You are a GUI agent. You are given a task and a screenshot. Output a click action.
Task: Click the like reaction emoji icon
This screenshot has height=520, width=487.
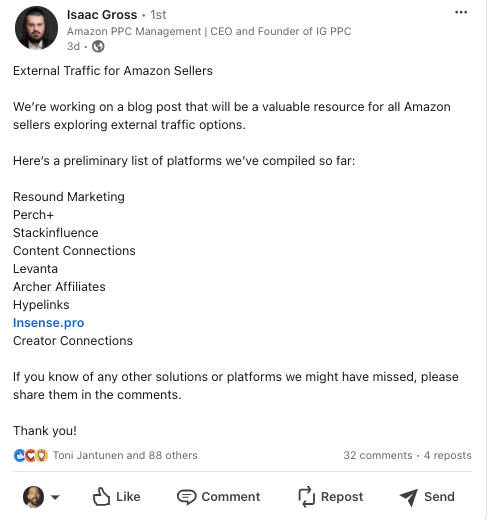(19, 455)
